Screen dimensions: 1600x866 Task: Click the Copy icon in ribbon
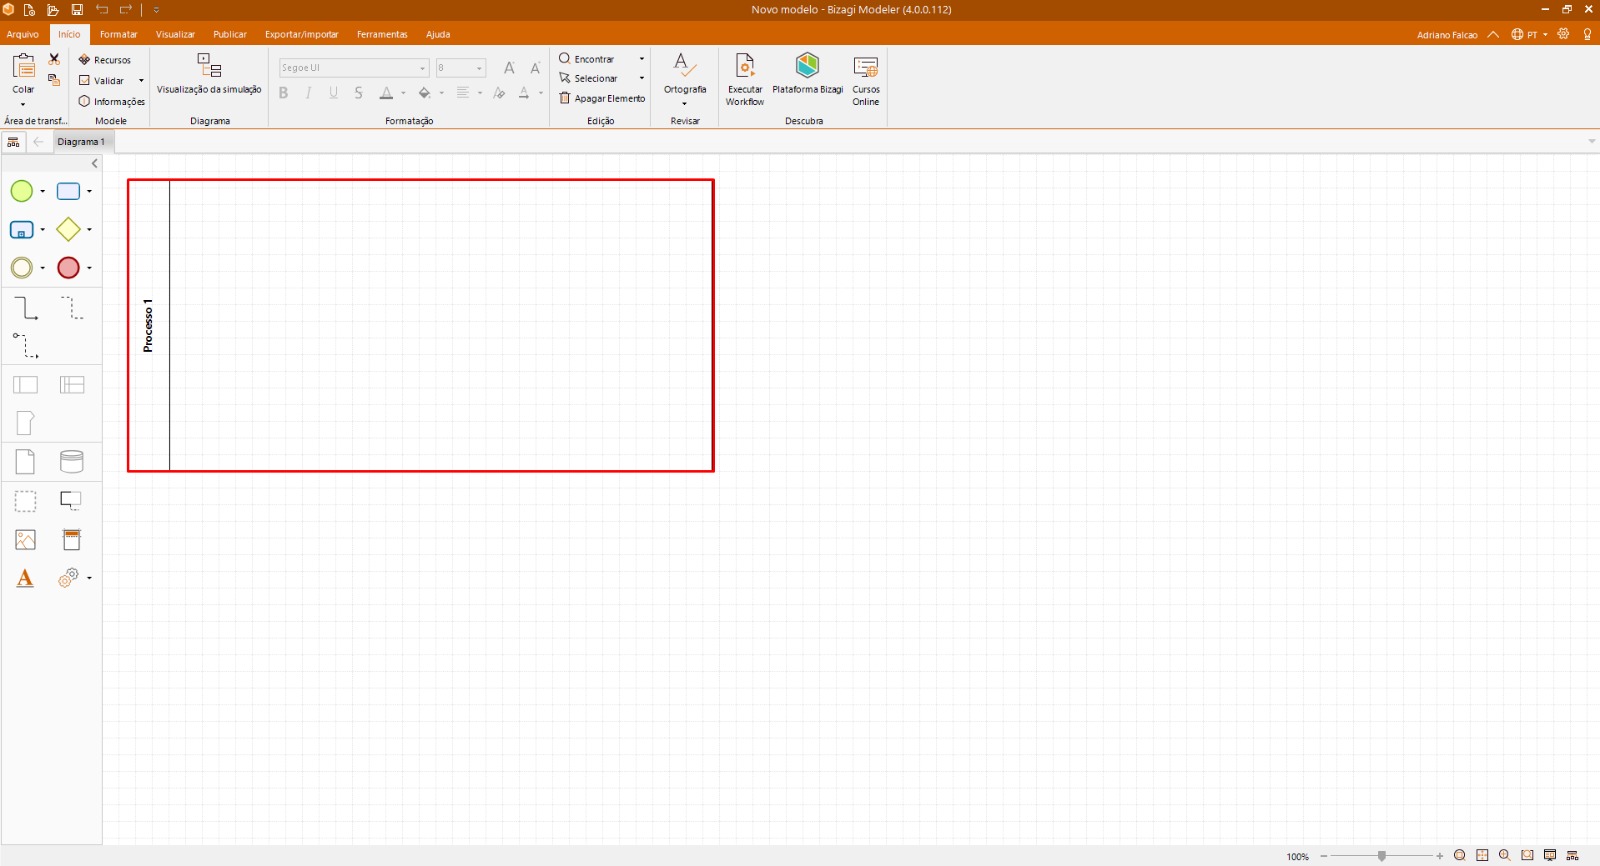pos(54,80)
